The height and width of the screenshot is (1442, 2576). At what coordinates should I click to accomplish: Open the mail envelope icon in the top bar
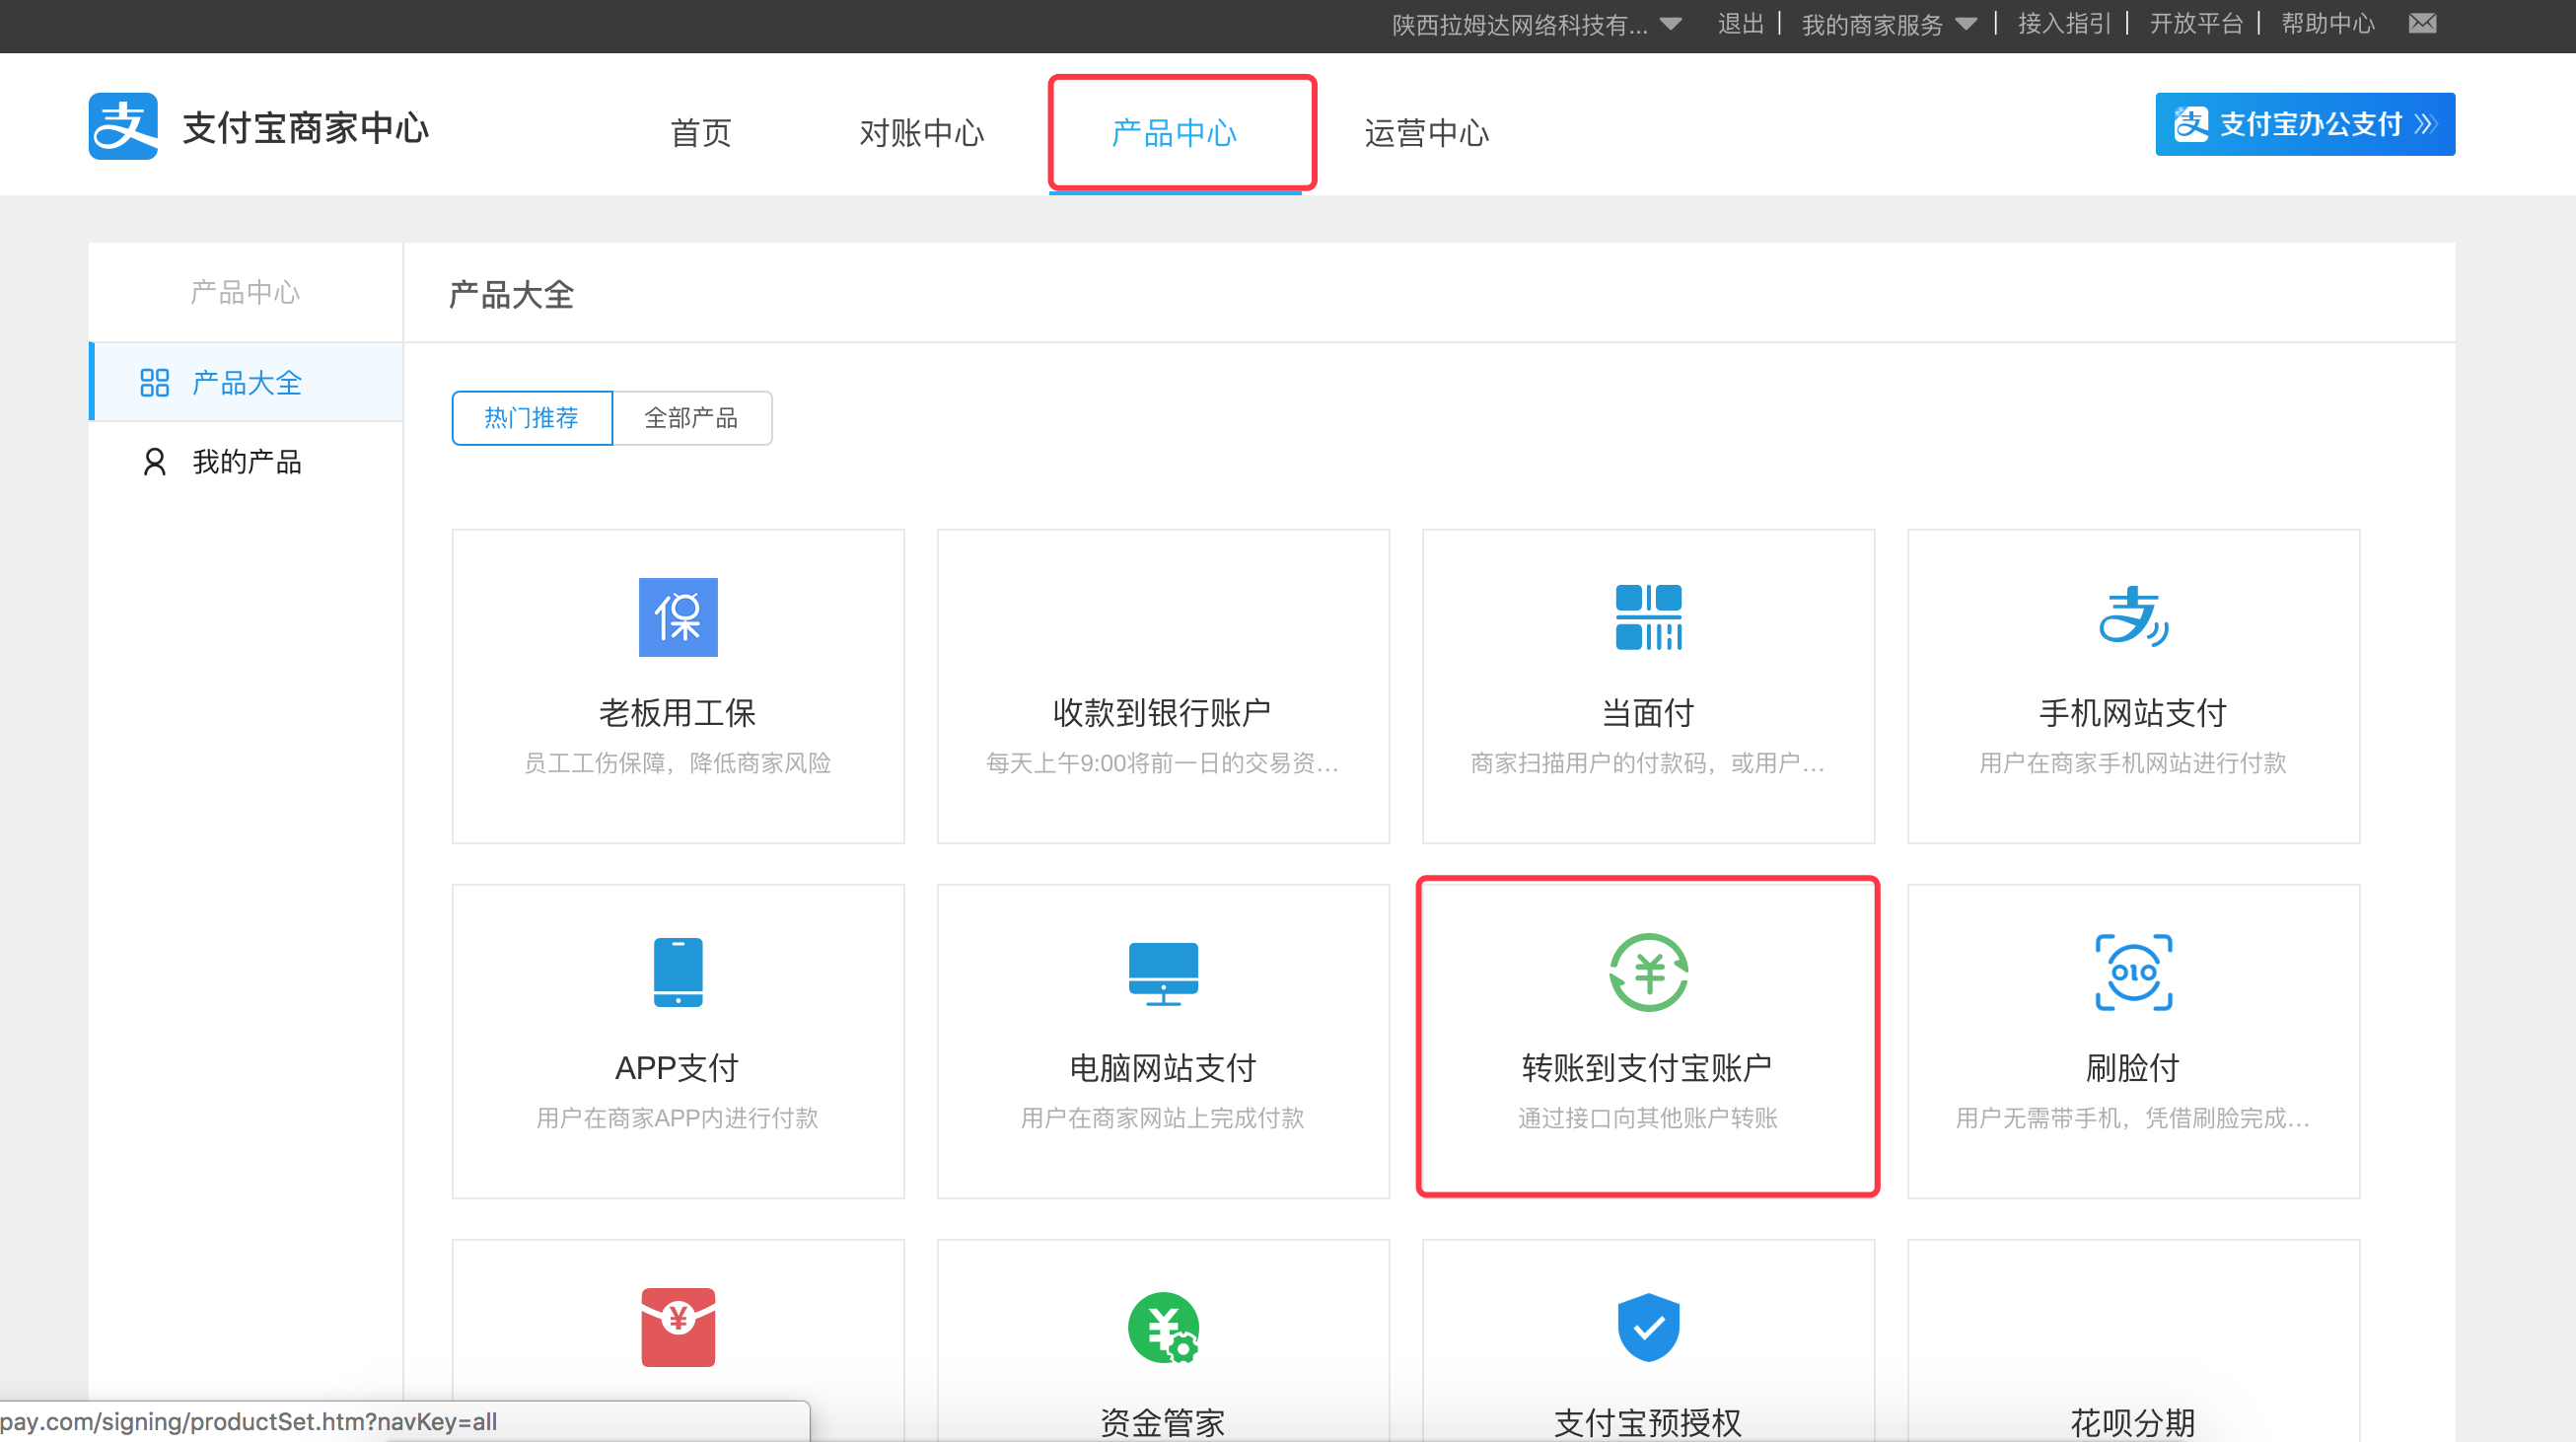click(x=2422, y=23)
